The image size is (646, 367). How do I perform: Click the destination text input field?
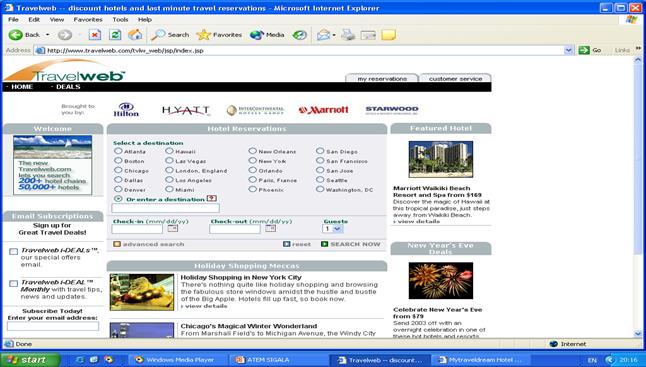(x=166, y=208)
